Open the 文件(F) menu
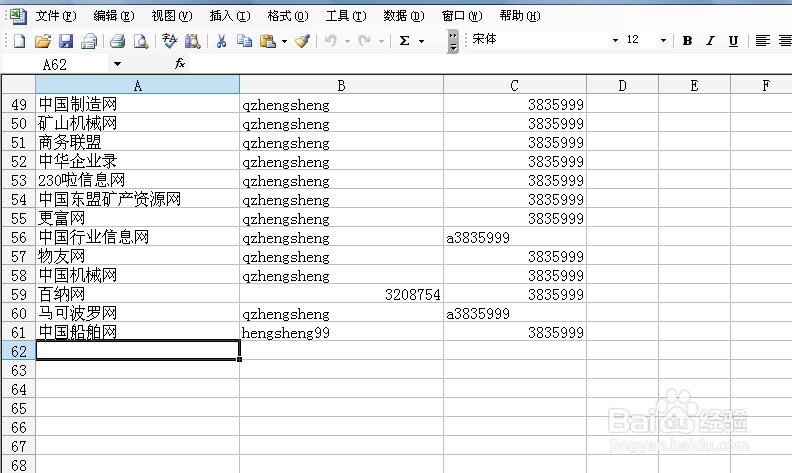The width and height of the screenshot is (792, 473). point(56,16)
